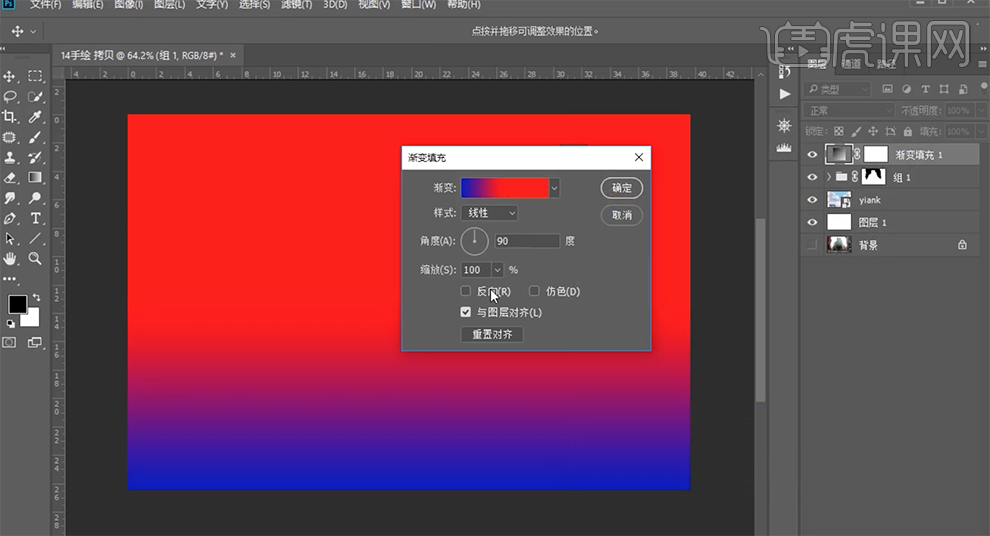Hide the 渐变填充 1 layer
Screen dimensions: 990x536
(x=812, y=155)
